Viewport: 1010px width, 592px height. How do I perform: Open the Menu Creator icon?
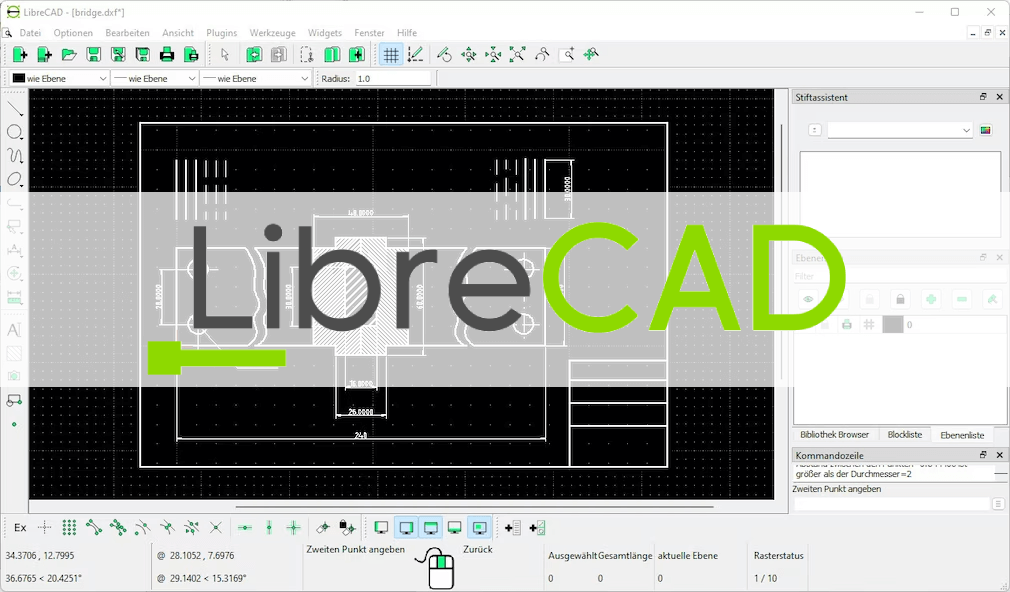[x=513, y=528]
